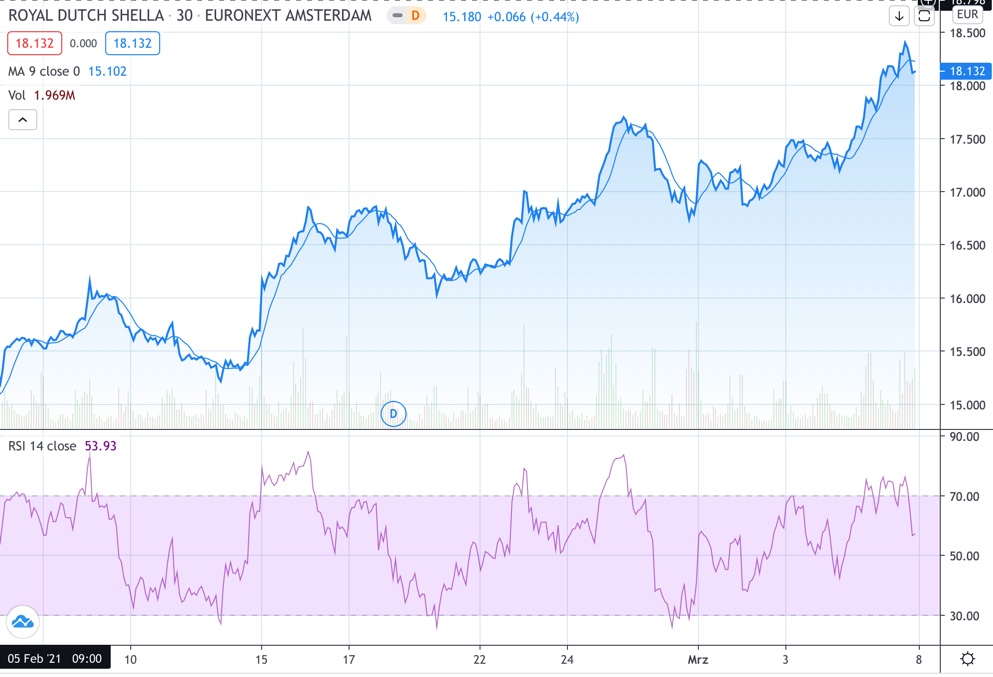Click the 22 date on time axis

tap(479, 659)
